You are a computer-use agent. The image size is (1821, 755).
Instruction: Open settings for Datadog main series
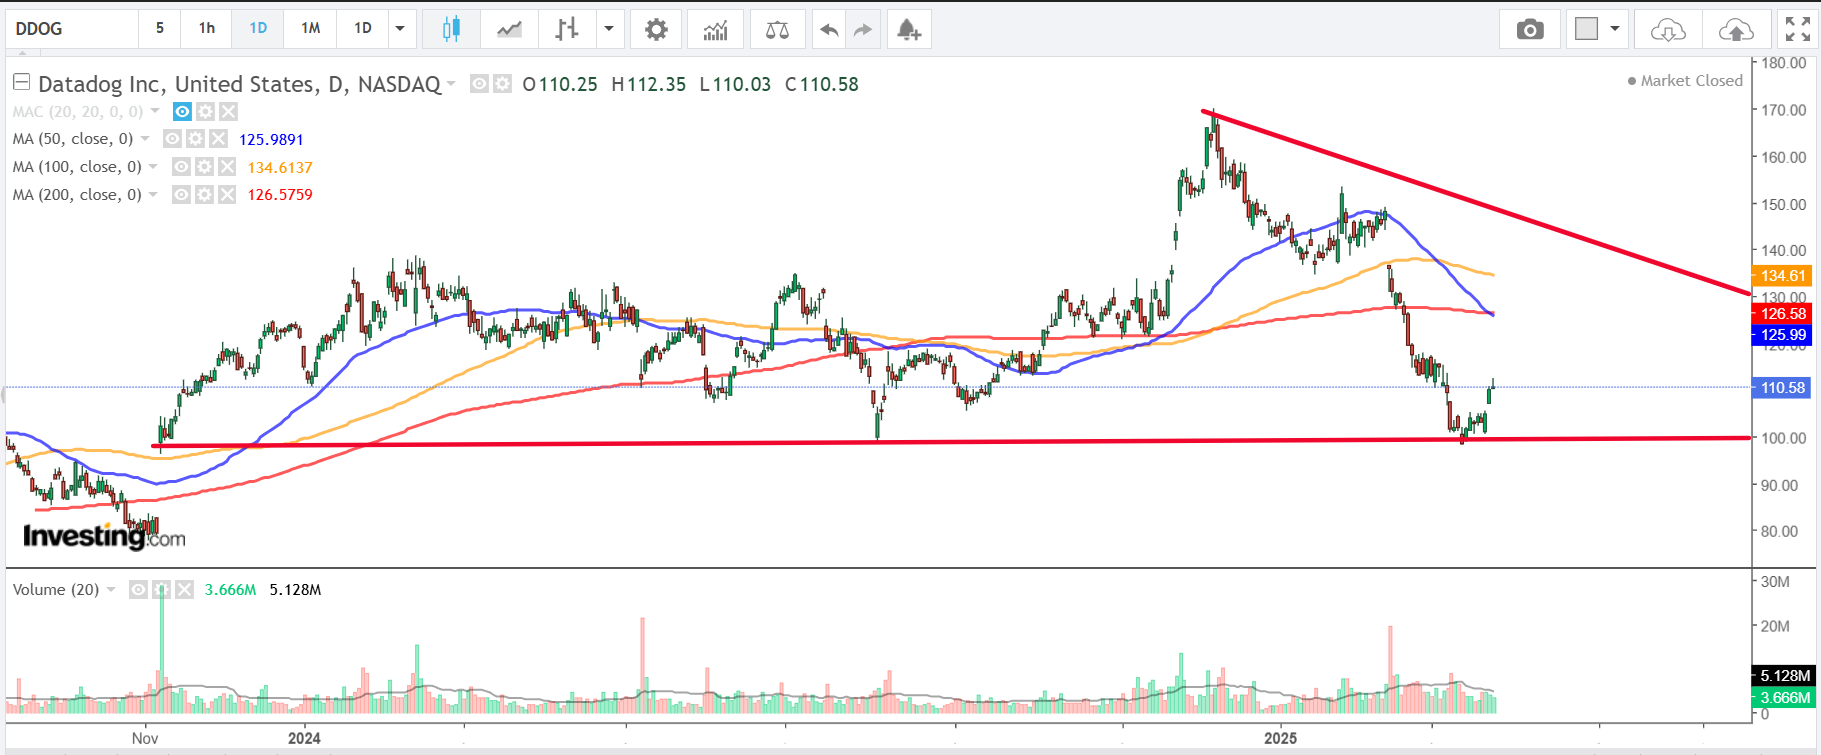tap(502, 84)
